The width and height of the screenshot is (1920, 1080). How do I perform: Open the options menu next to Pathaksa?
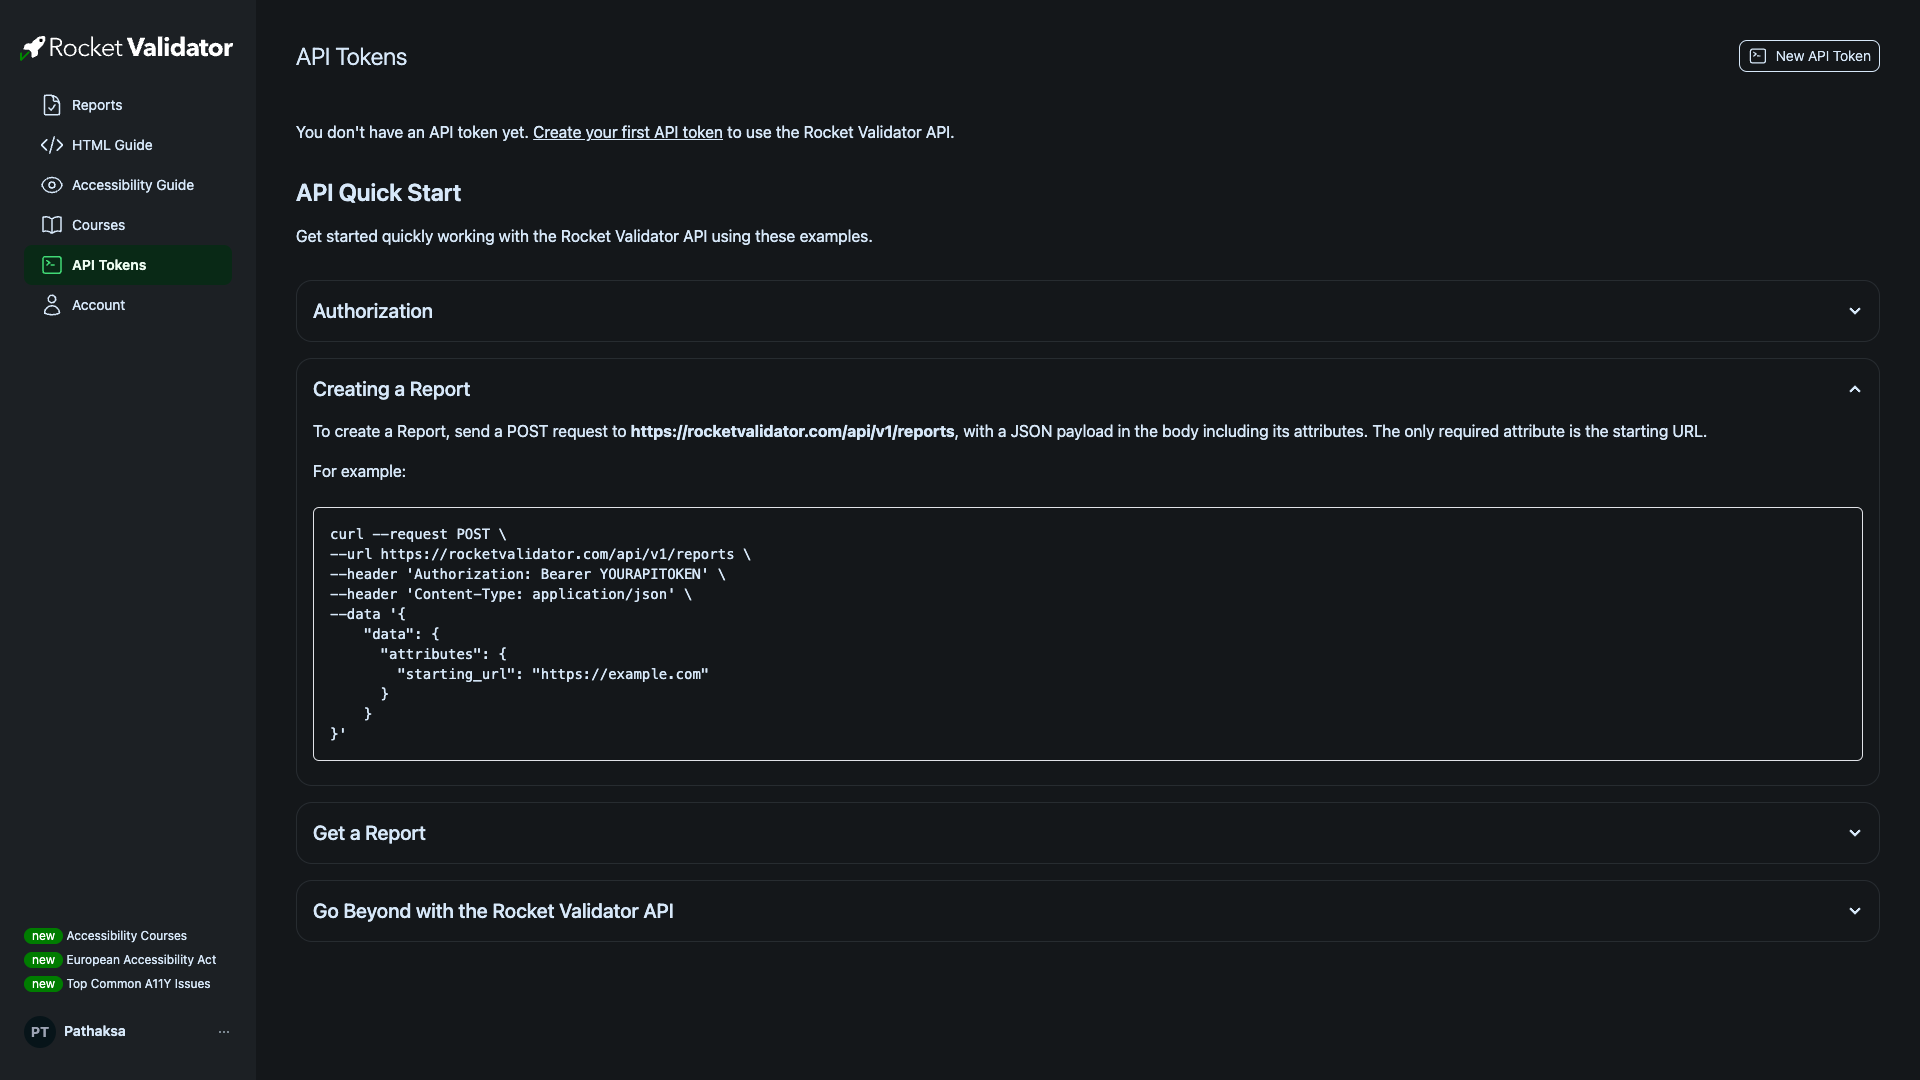(x=223, y=1031)
